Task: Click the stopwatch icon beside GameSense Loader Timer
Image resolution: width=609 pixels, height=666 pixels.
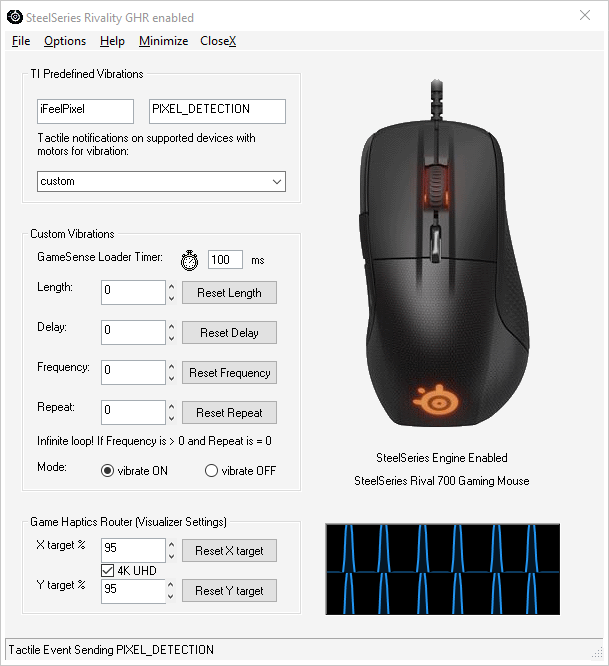Action: point(189,260)
